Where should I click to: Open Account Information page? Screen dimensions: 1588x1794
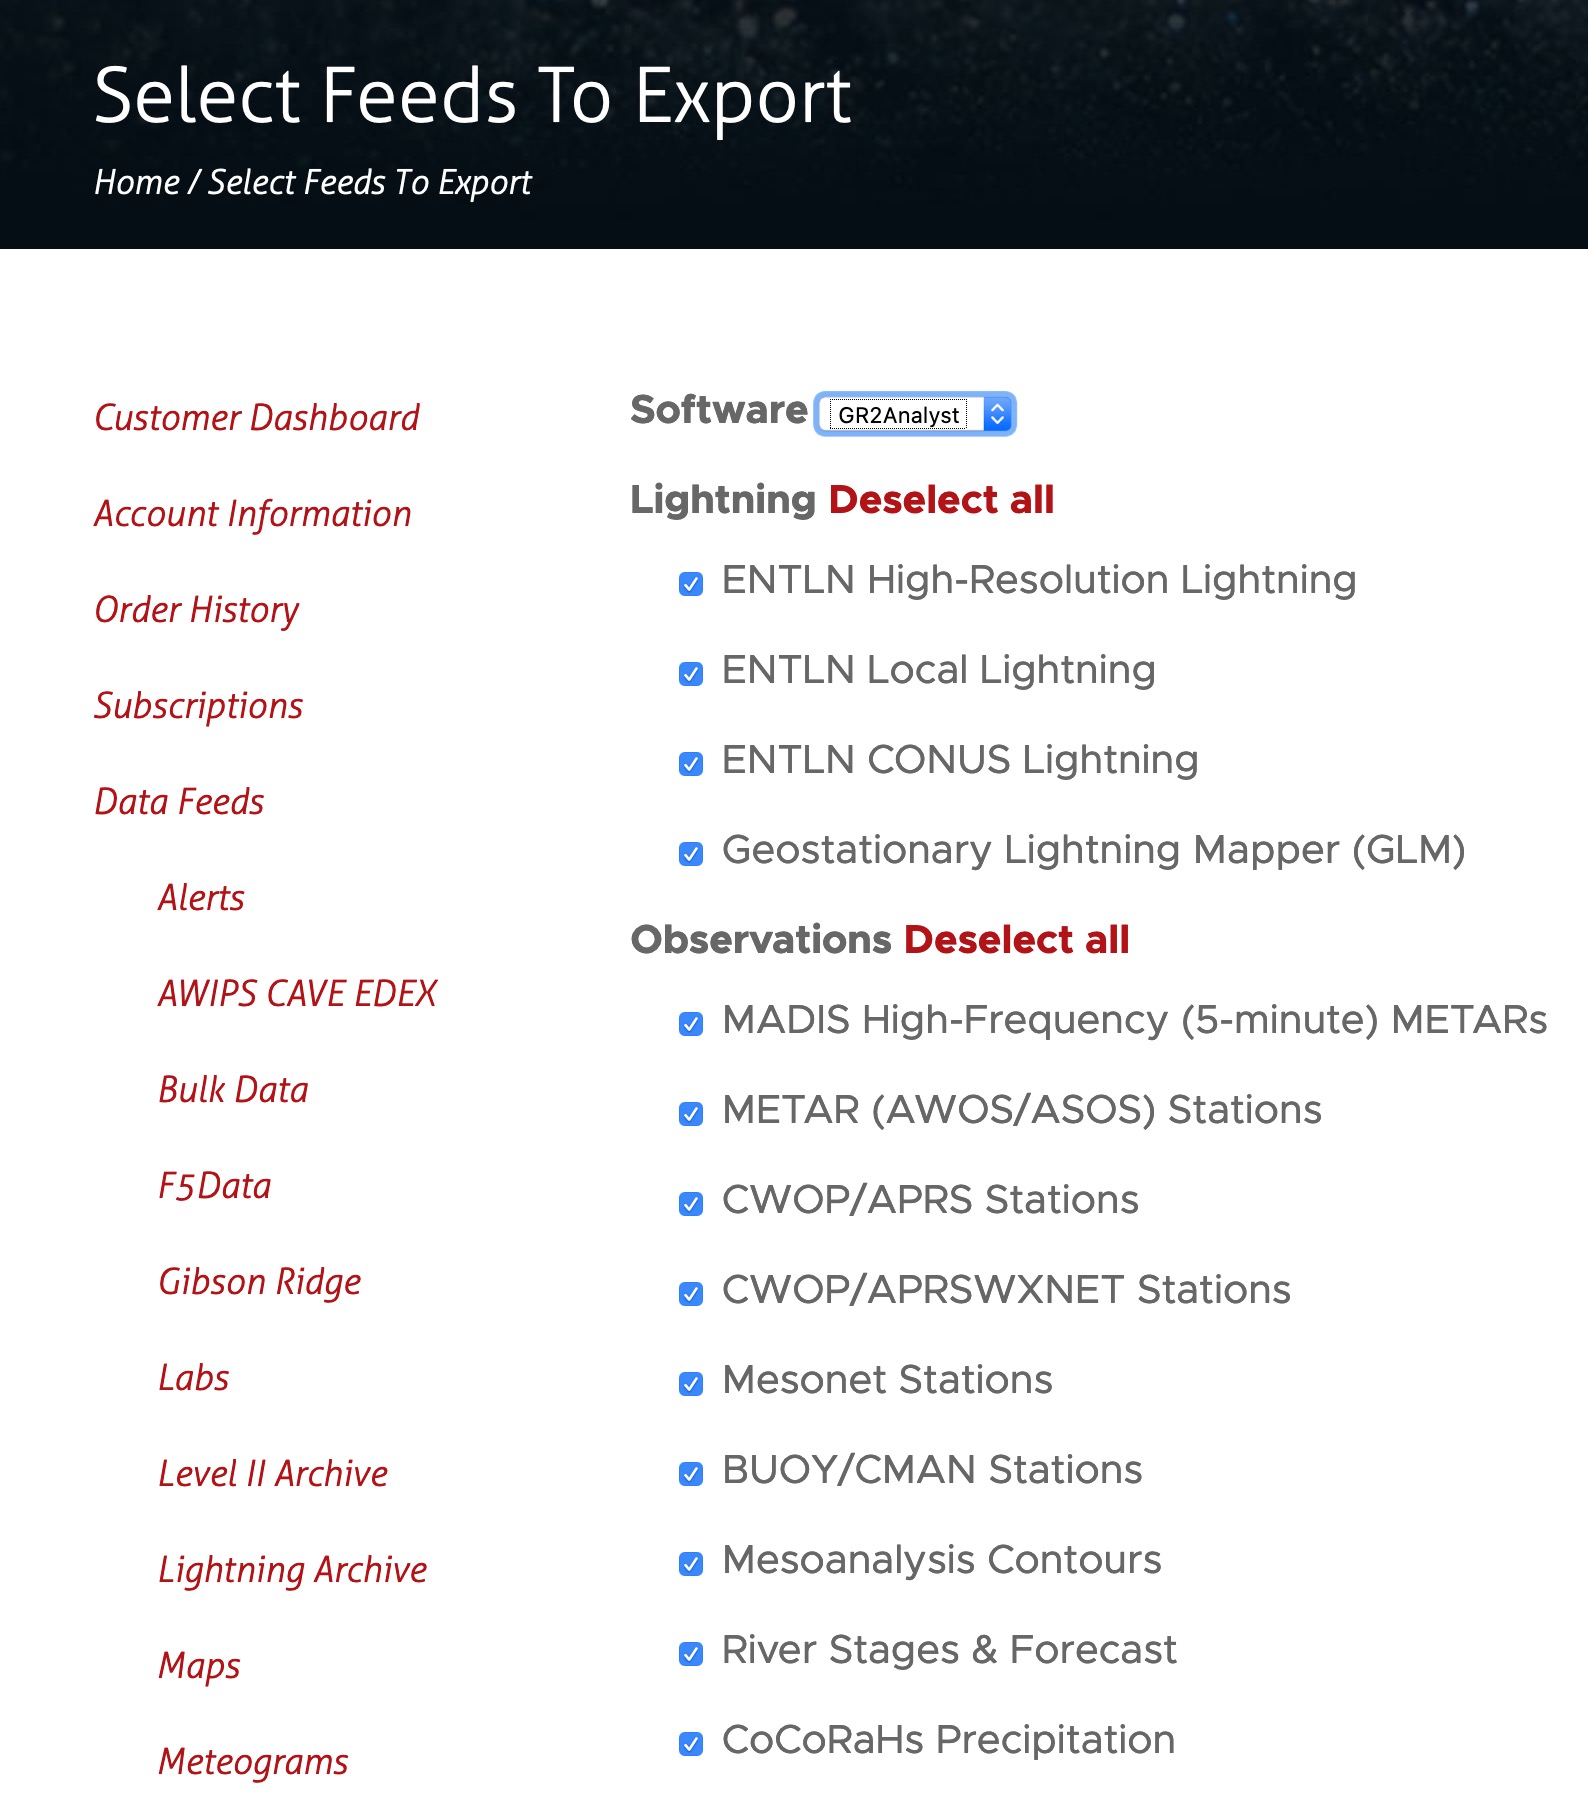[253, 514]
